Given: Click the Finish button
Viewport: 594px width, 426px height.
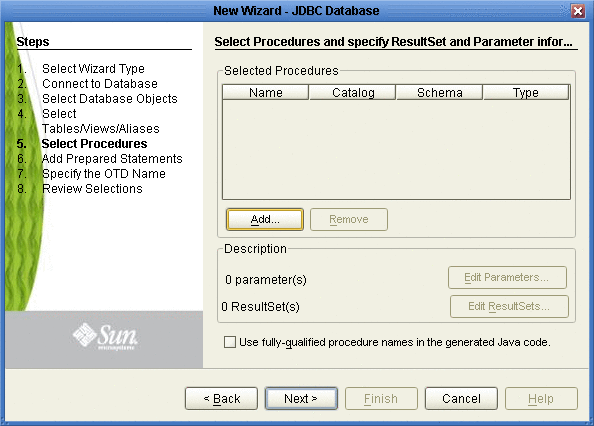Looking at the screenshot, I should (x=381, y=398).
